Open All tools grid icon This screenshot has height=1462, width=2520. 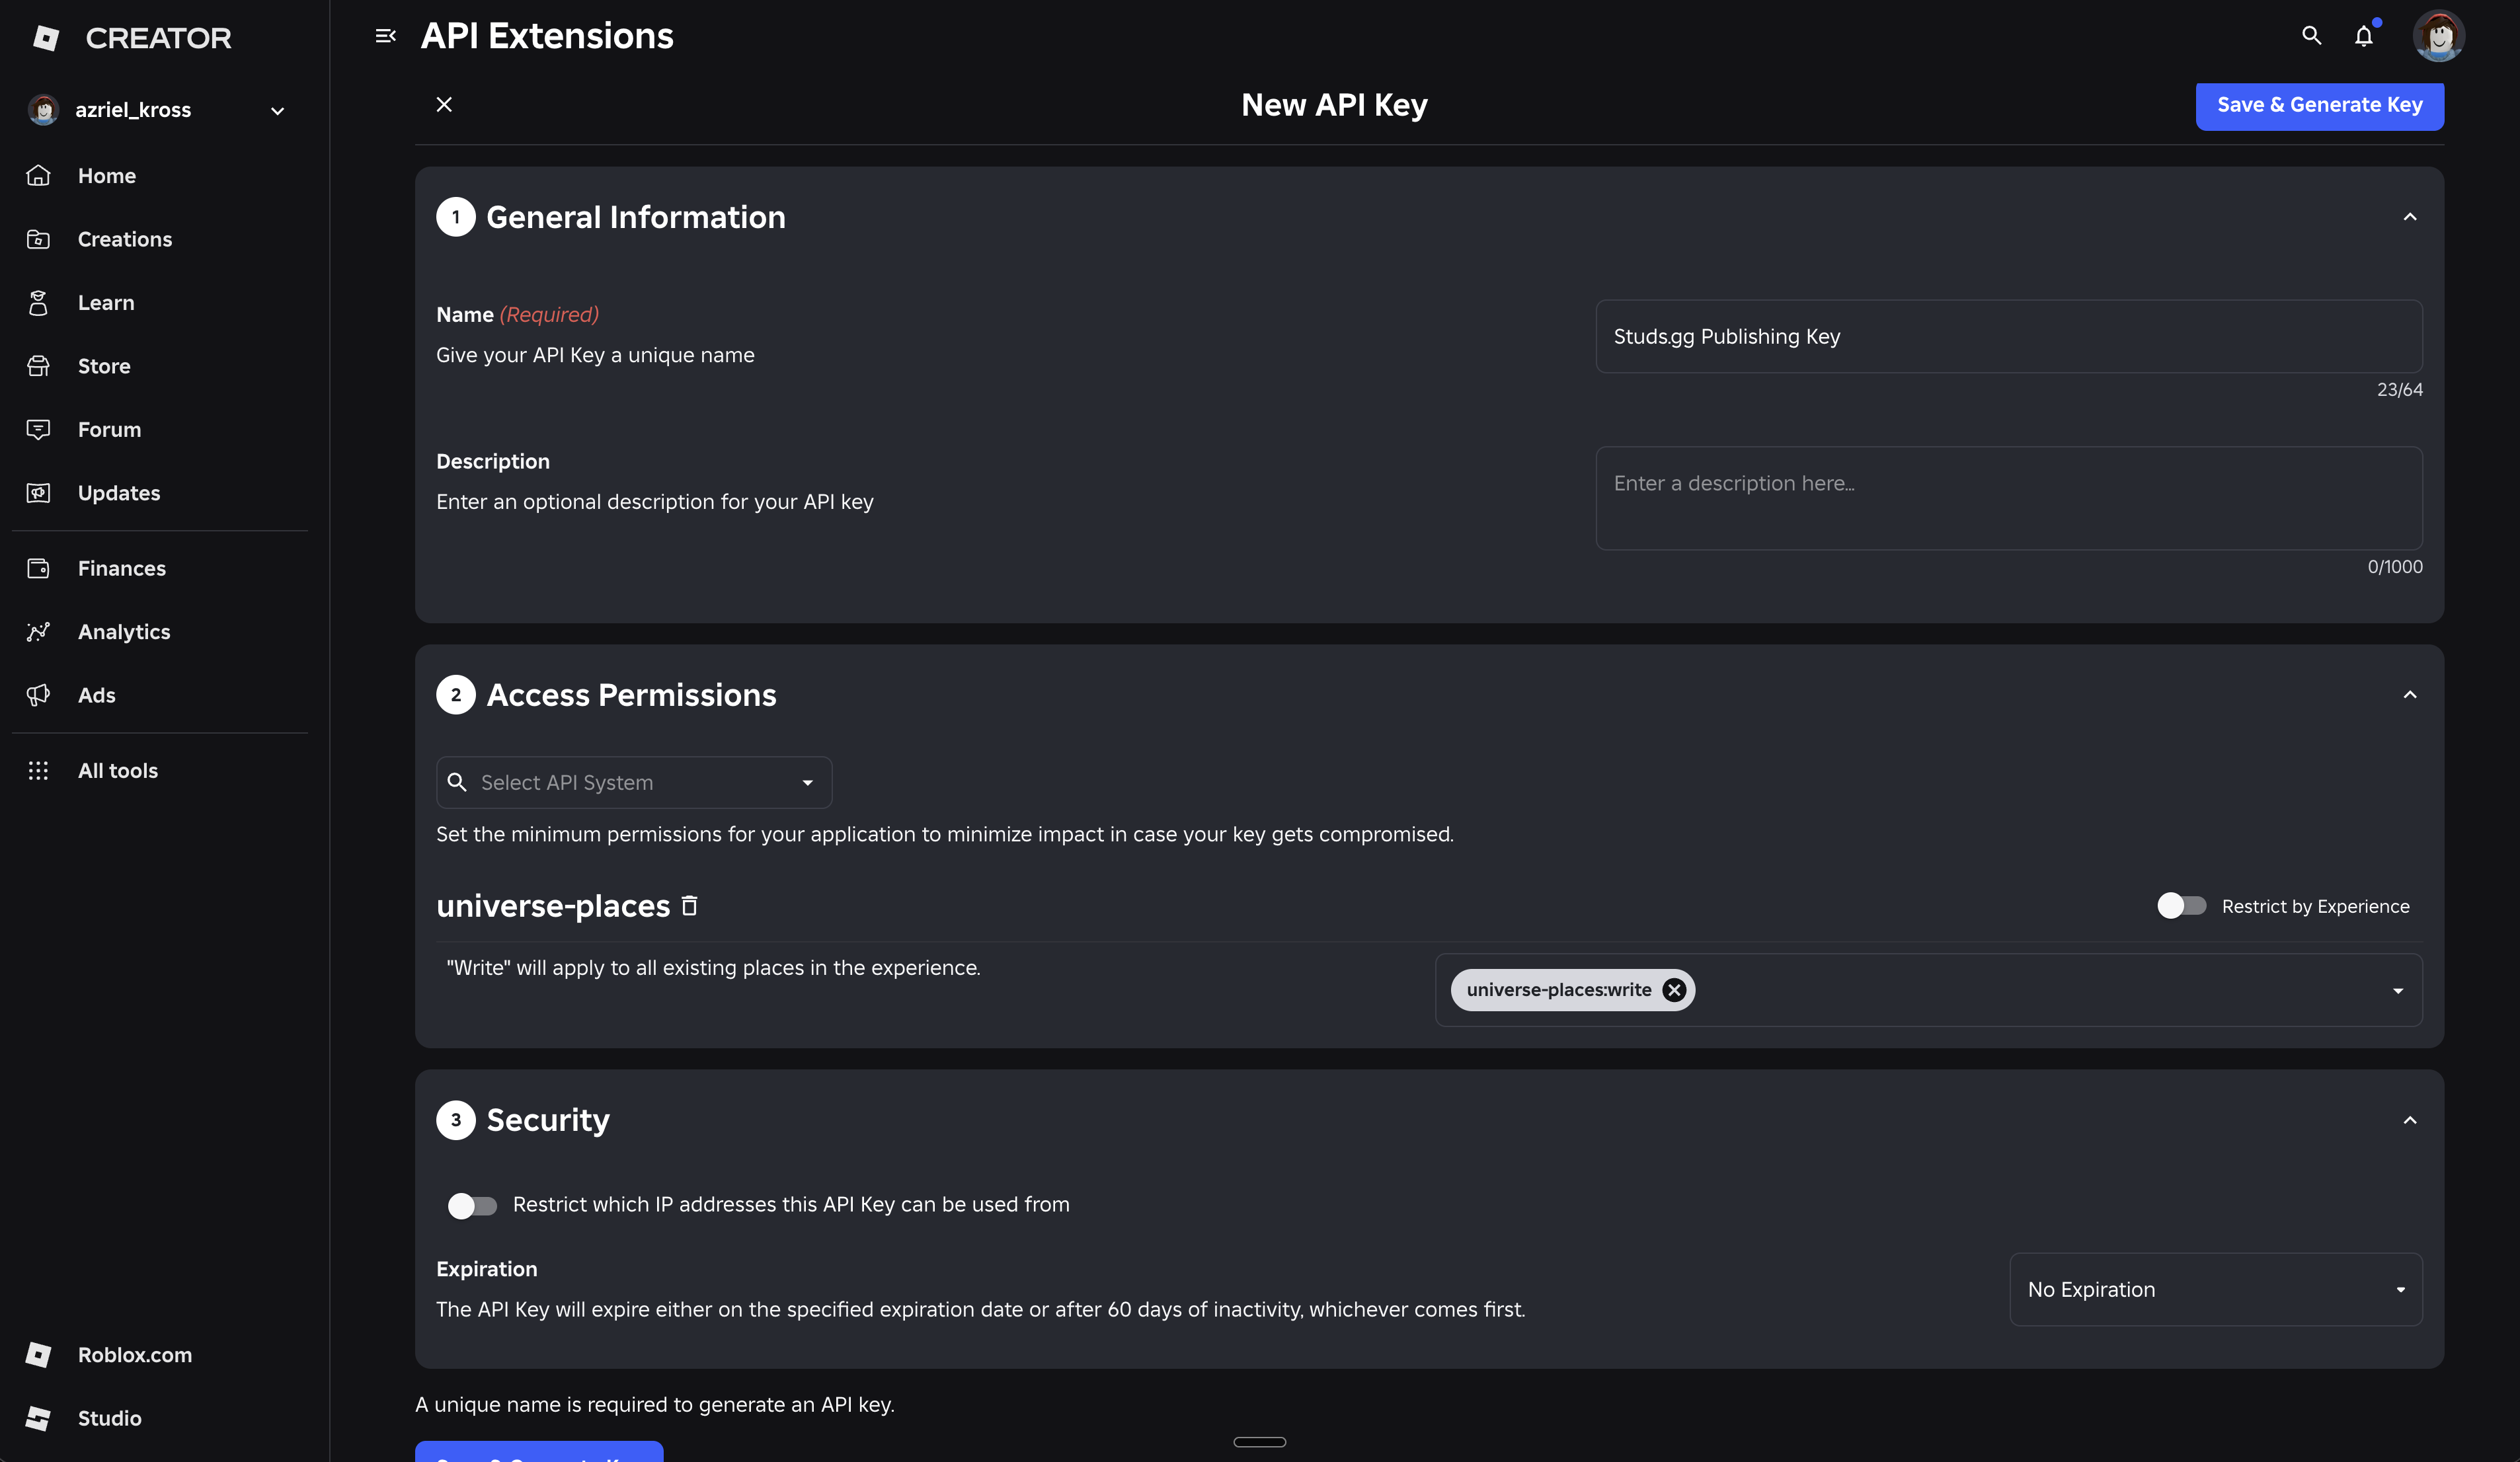pos(38,770)
